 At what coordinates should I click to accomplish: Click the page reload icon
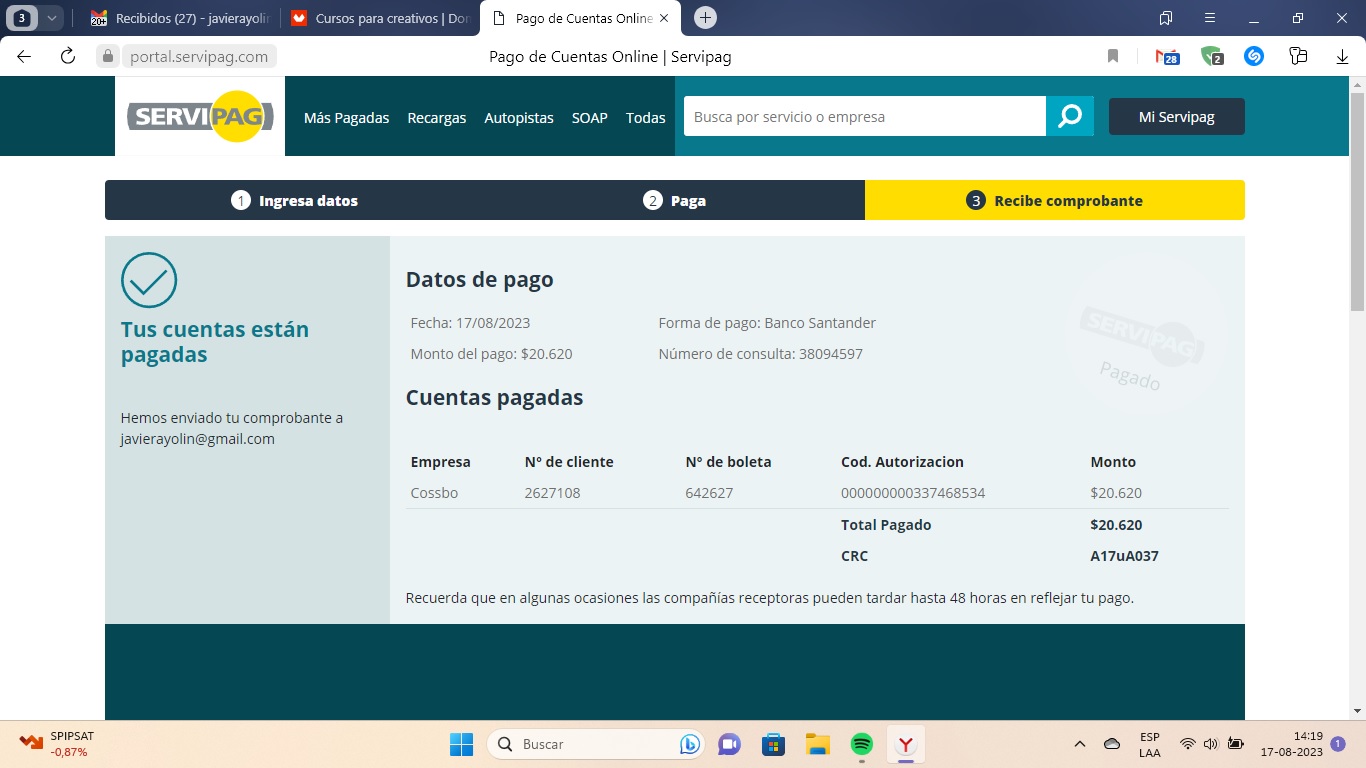pyautogui.click(x=67, y=56)
